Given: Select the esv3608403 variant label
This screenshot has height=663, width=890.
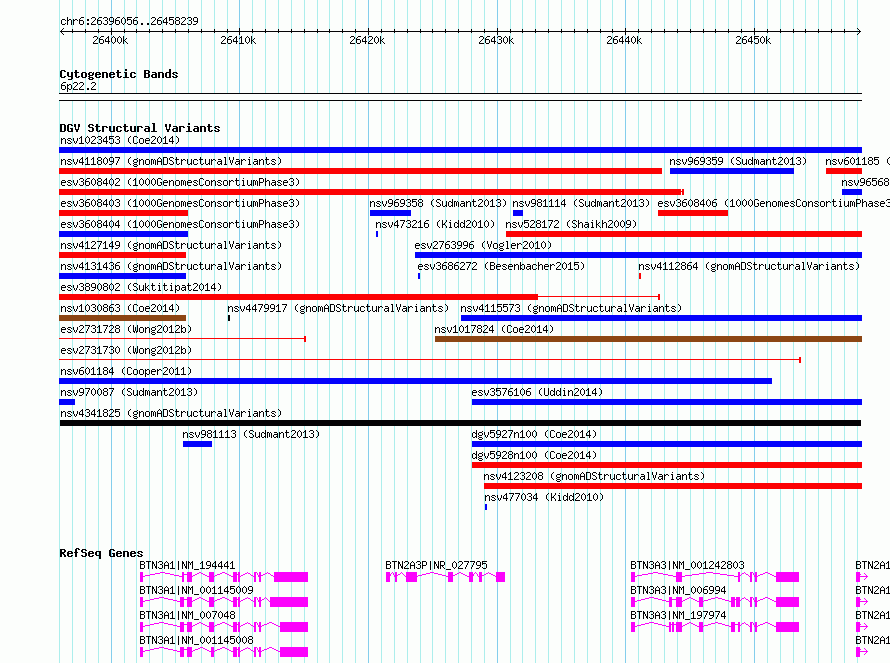Looking at the screenshot, I should 180,203.
